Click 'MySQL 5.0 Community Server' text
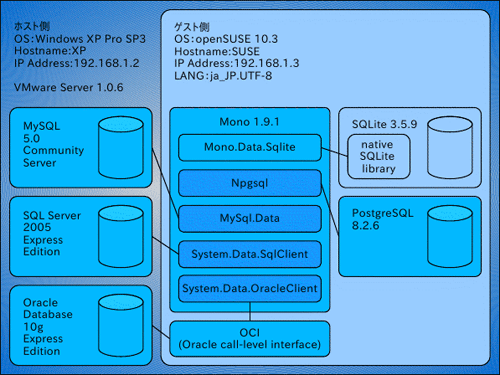 pos(53,144)
